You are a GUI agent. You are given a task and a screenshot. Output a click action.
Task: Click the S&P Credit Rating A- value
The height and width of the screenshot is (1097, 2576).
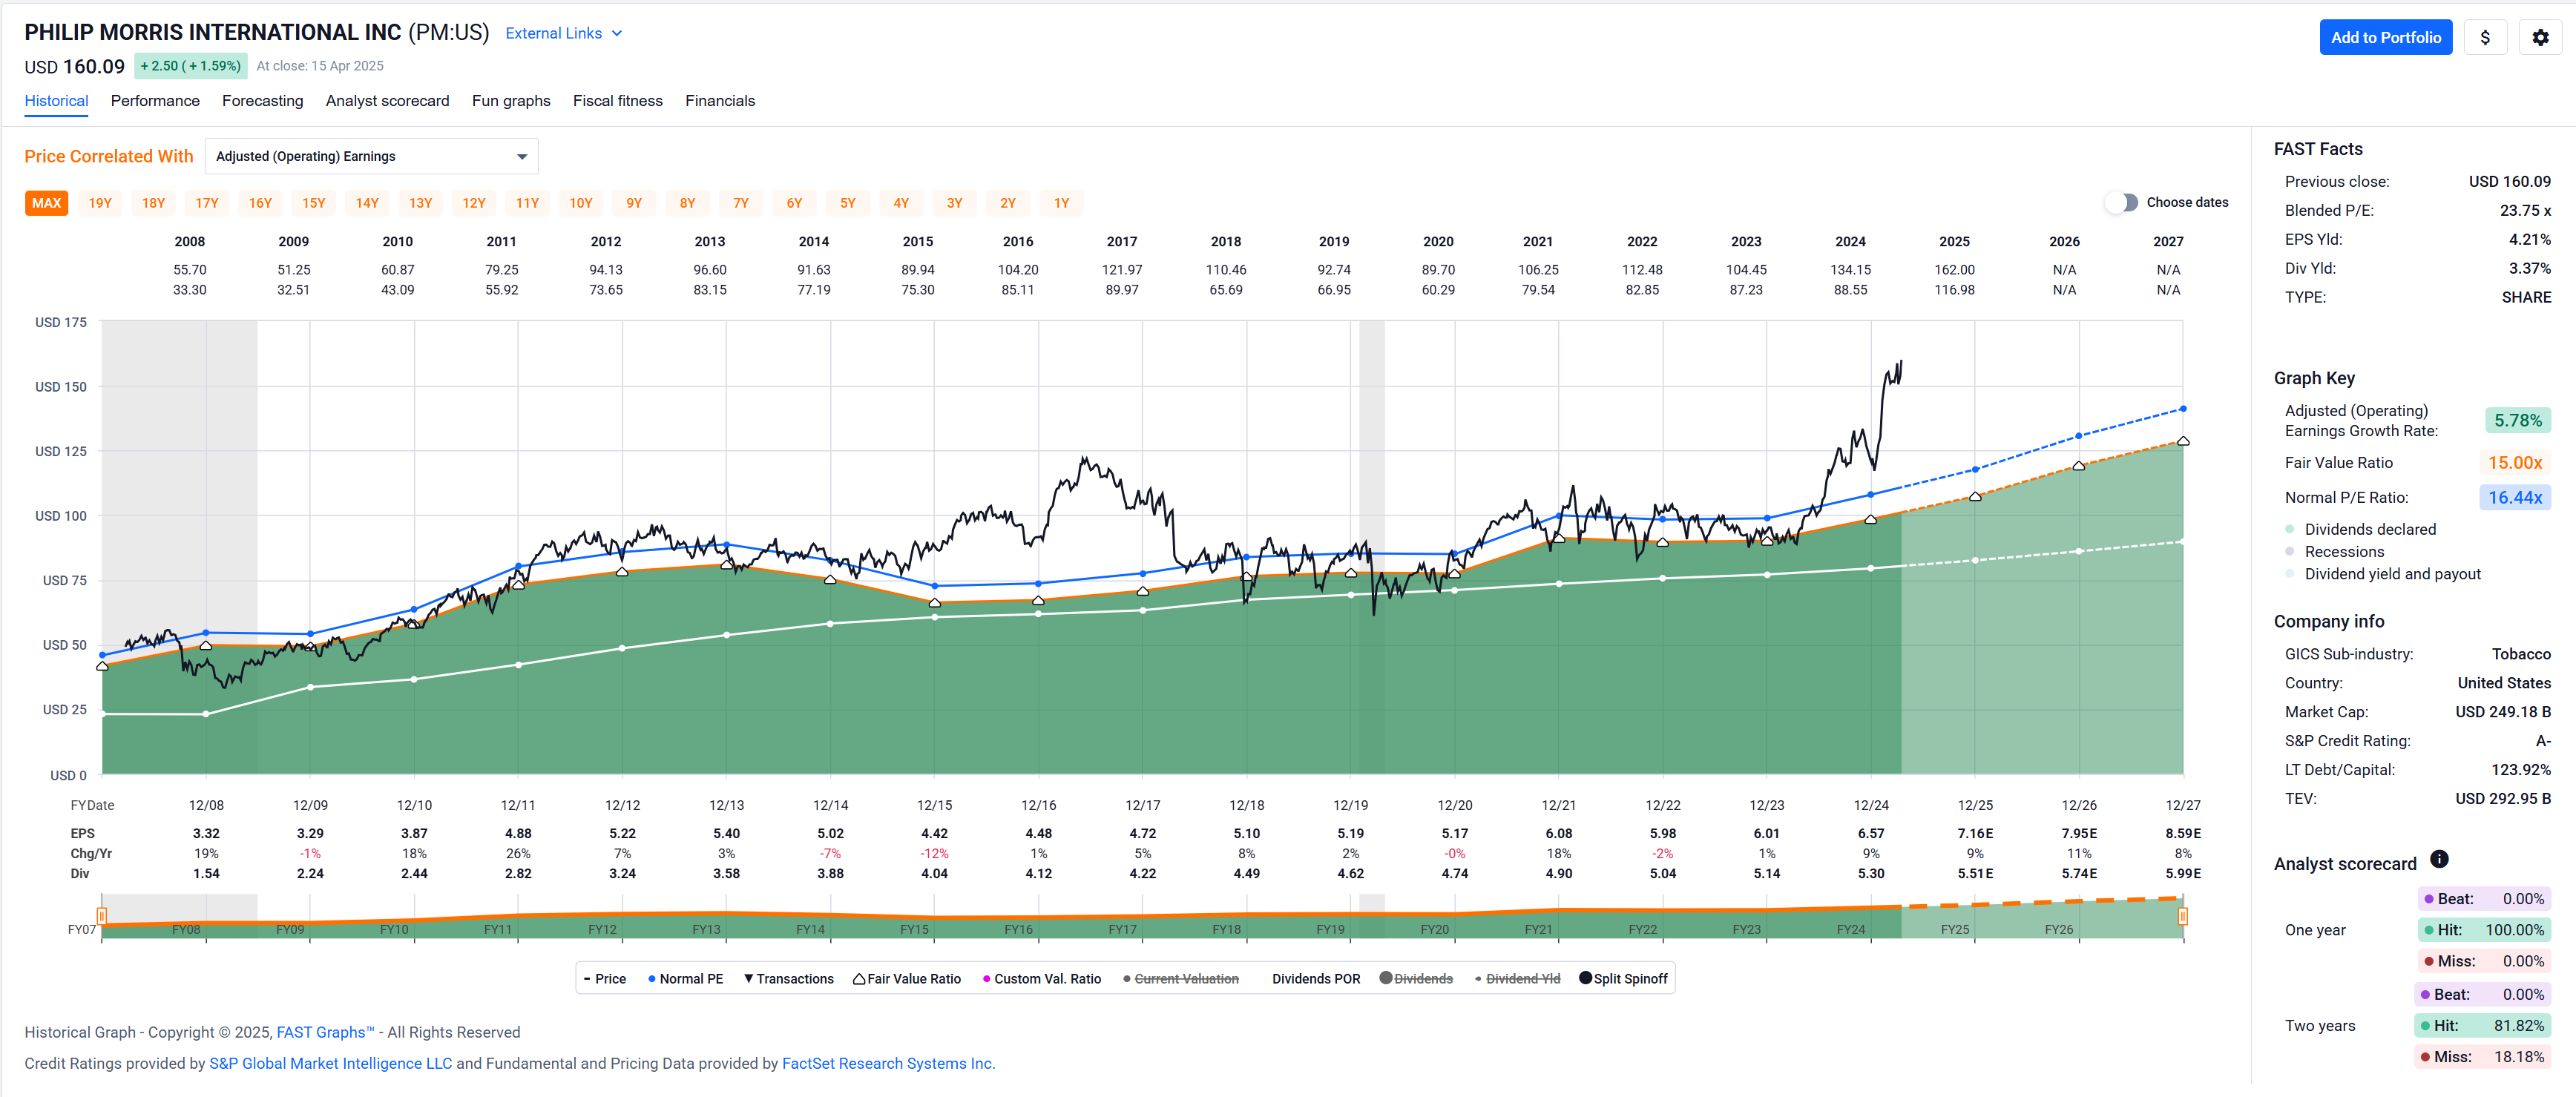(x=2542, y=741)
